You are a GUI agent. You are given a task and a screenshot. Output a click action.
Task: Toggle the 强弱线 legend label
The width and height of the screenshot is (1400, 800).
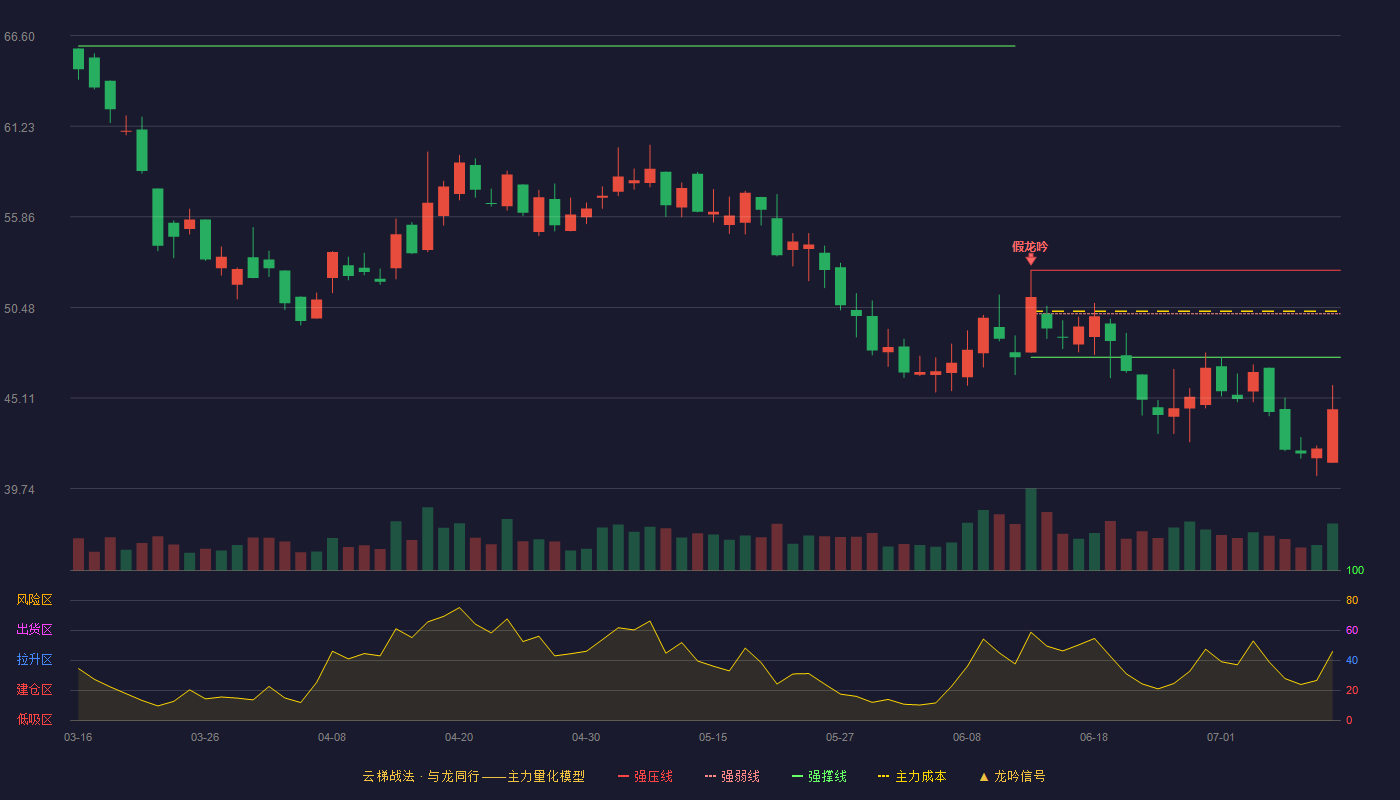point(740,776)
